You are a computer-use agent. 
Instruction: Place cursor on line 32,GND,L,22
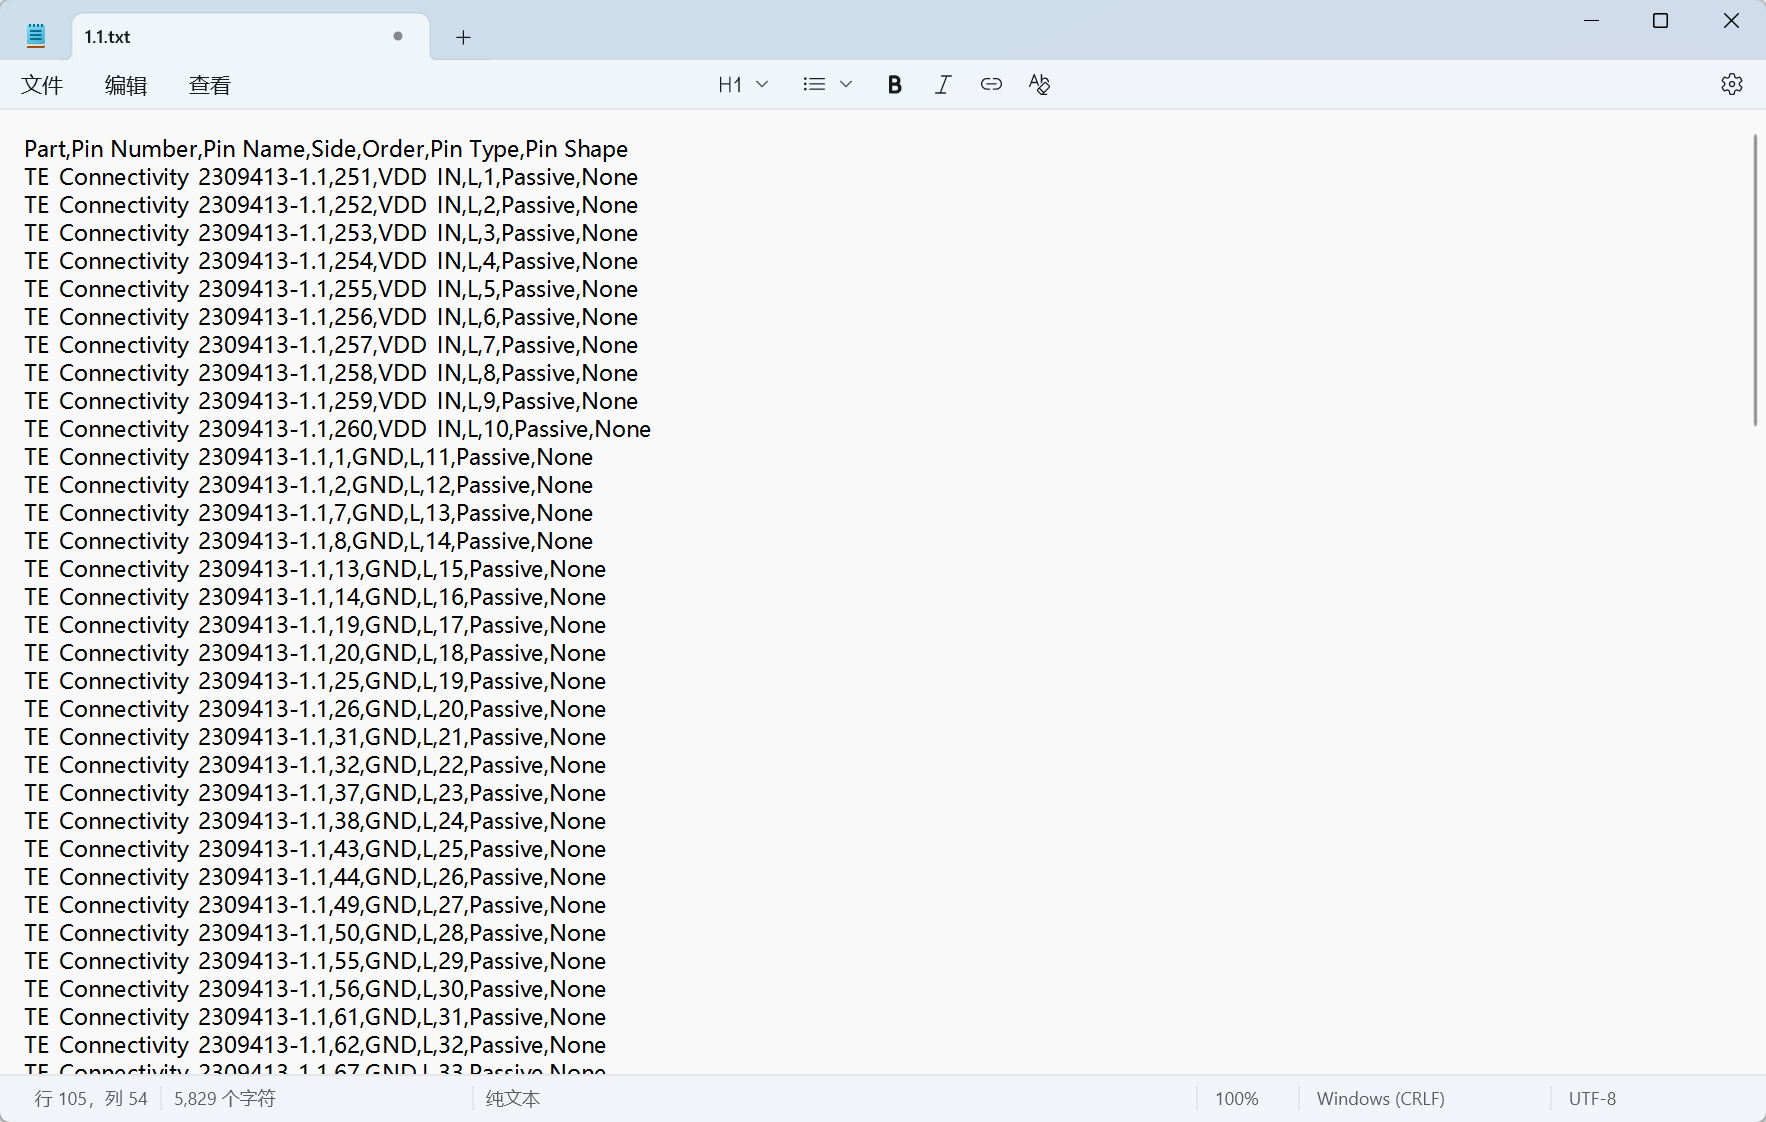coord(315,765)
